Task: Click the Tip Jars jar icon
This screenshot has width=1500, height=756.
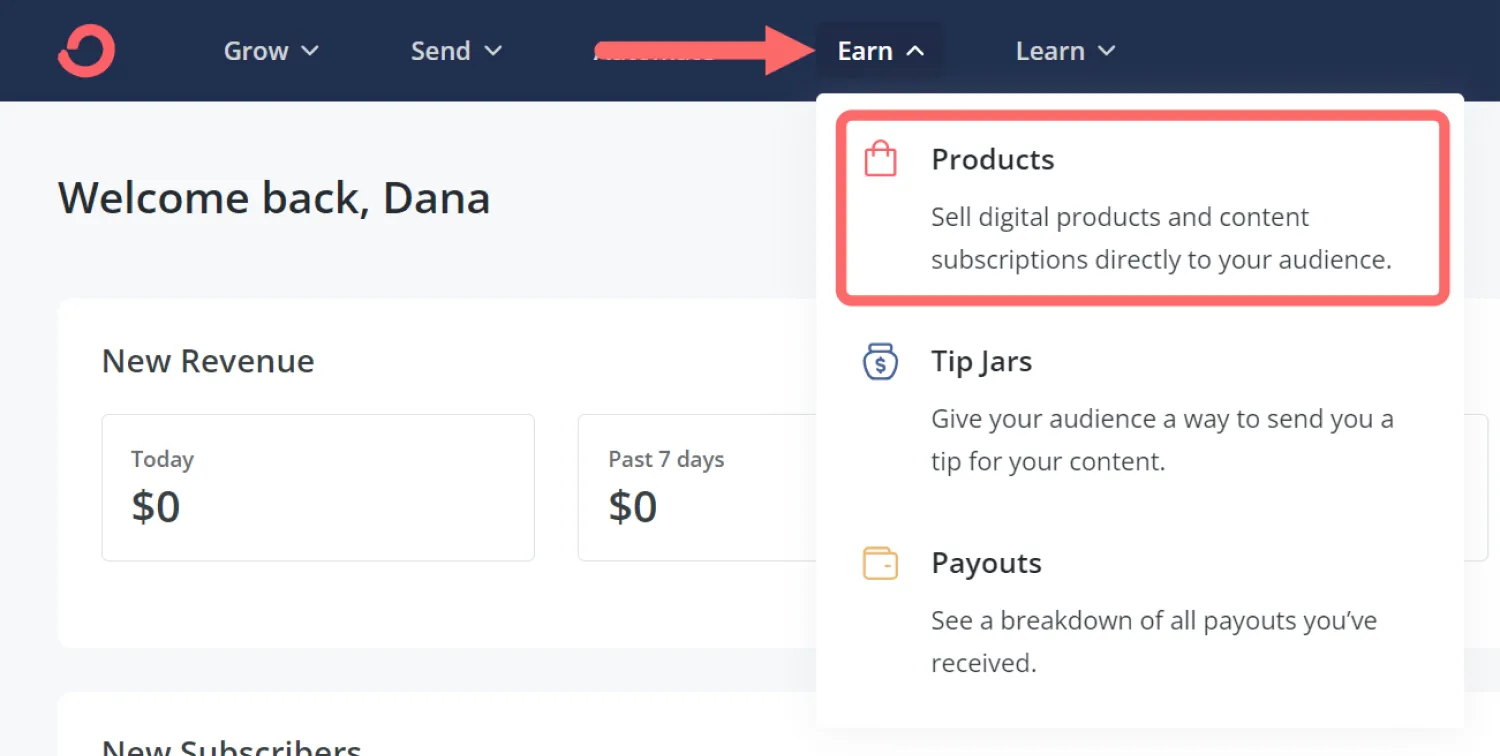Action: tap(880, 361)
